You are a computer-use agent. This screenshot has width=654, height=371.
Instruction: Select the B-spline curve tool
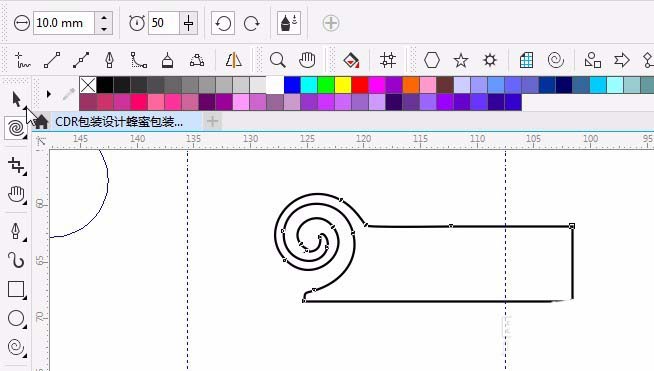(x=138, y=60)
